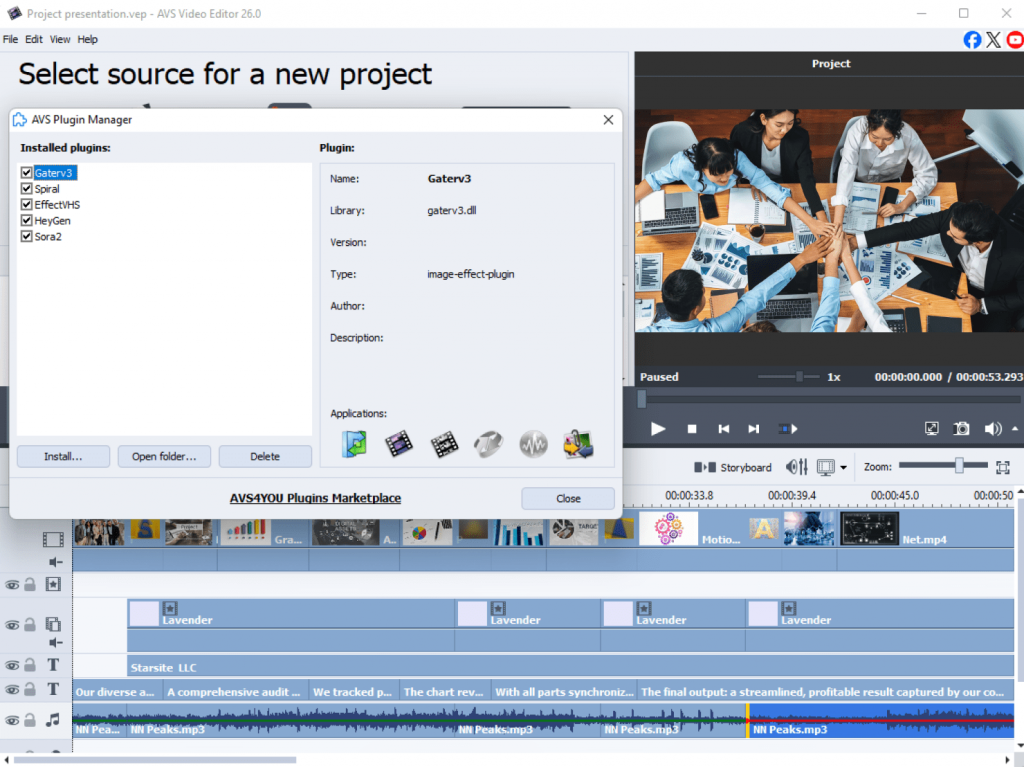The height and width of the screenshot is (767, 1024).
Task: Hide the video overlay track with eye icon
Action: 12,625
